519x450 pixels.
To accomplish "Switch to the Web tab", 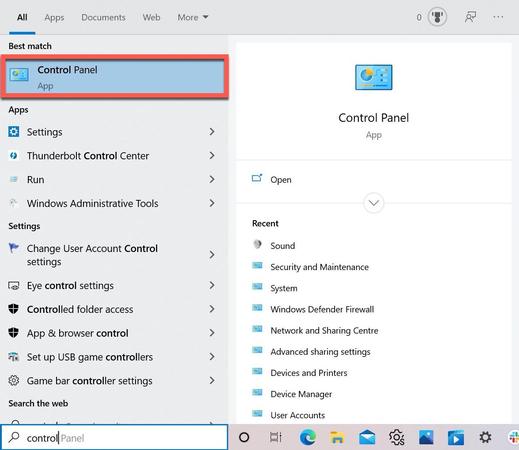I will [151, 17].
